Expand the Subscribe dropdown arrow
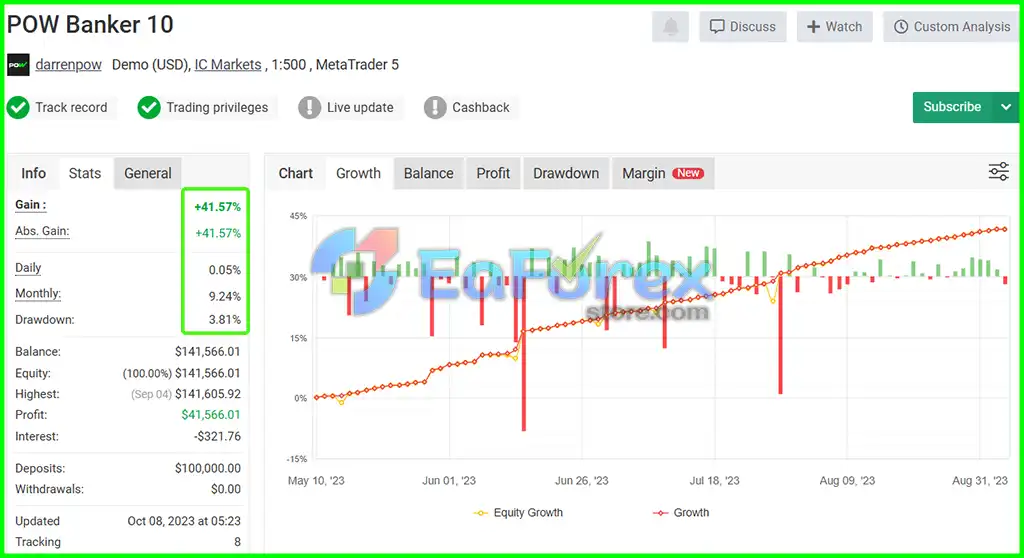Image resolution: width=1024 pixels, height=558 pixels. (1006, 107)
